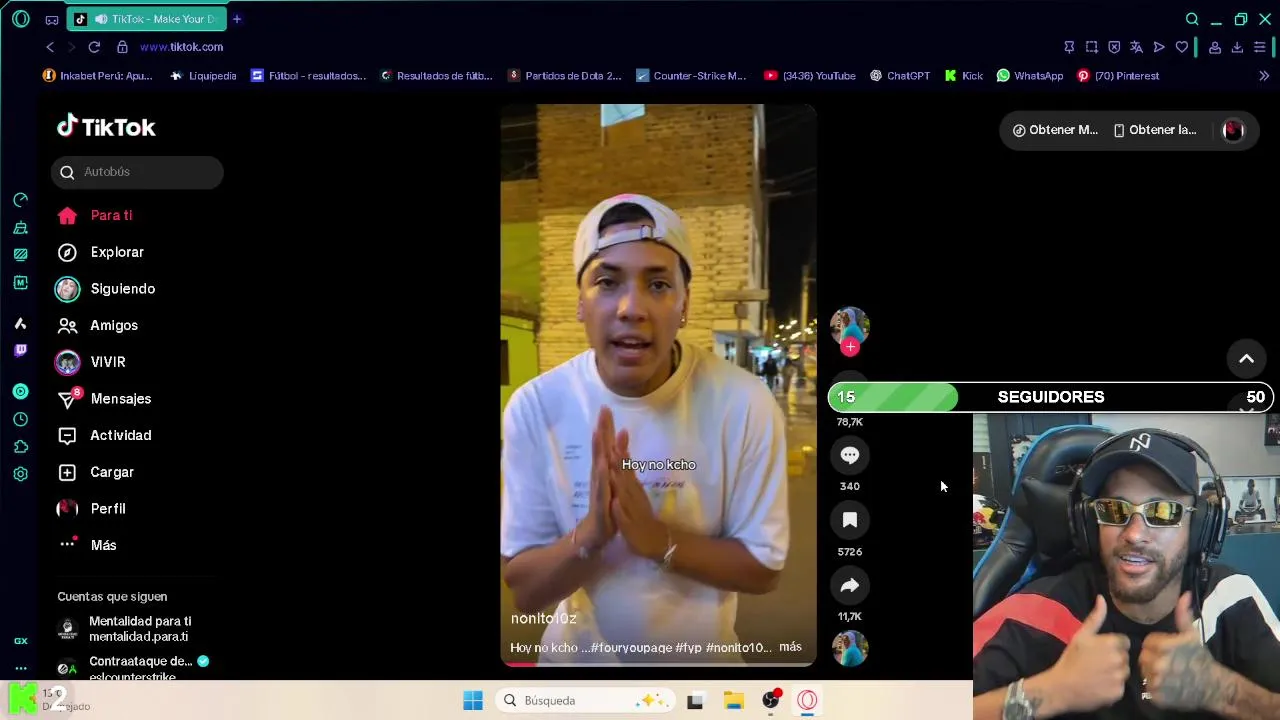The height and width of the screenshot is (720, 1280).
Task: Add page to bookmarks with heart icon
Action: point(1182,47)
